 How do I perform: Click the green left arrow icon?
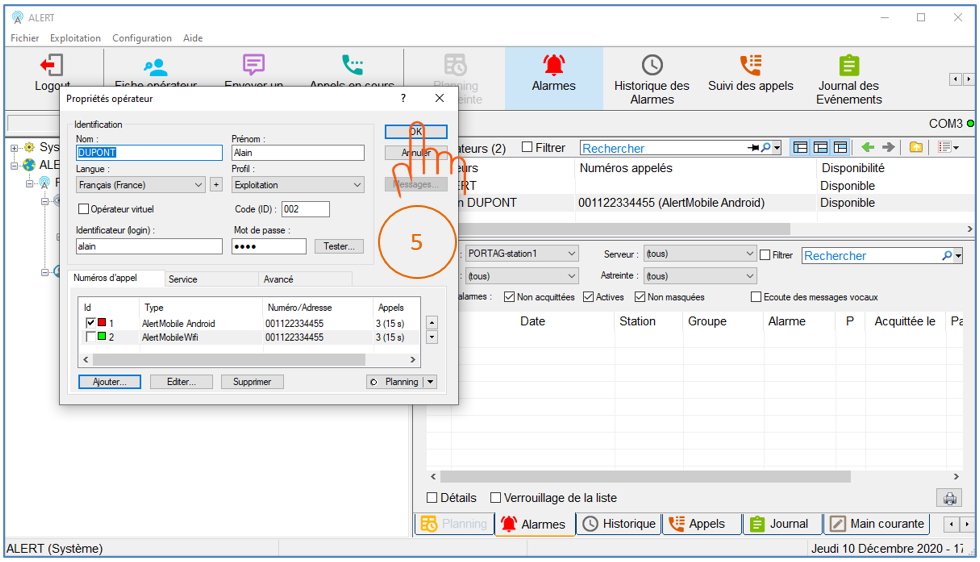tap(868, 148)
